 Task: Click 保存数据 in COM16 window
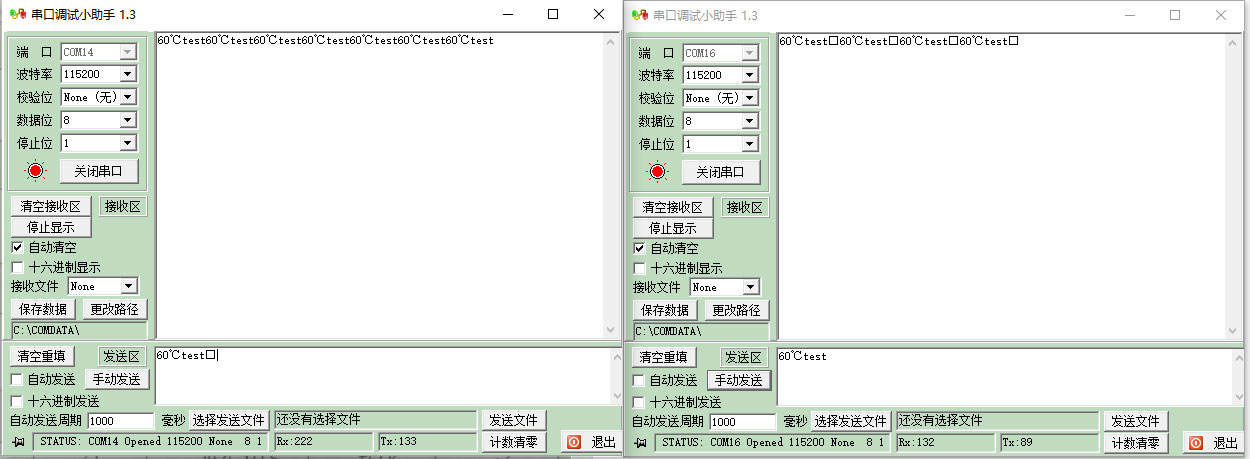coord(665,310)
